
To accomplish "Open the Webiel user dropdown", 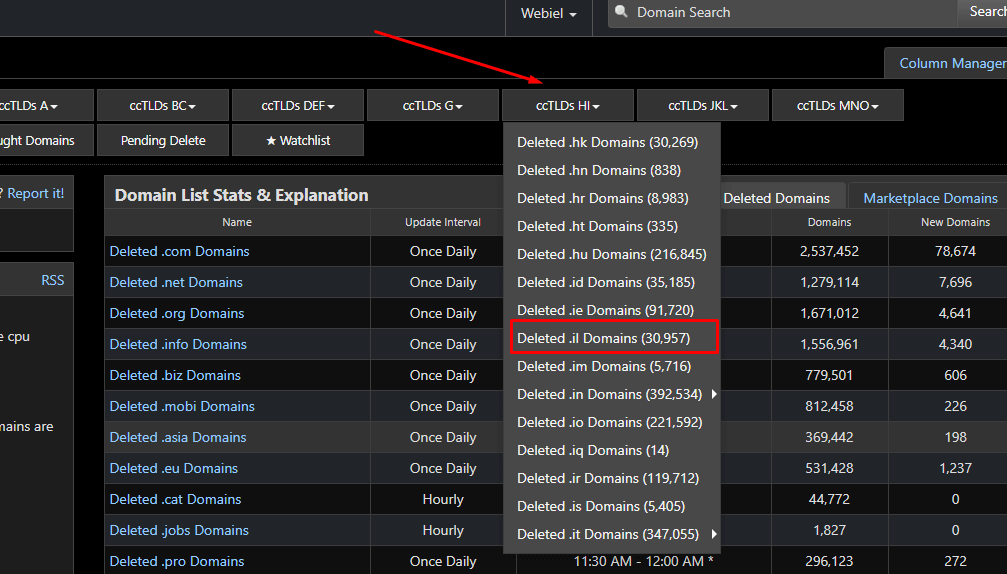I will coord(548,13).
